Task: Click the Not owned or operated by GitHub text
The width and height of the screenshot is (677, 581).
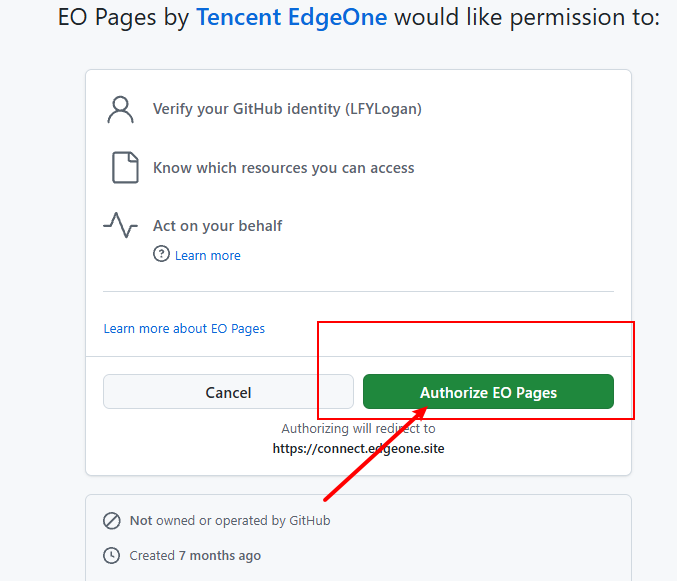Action: coord(230,521)
